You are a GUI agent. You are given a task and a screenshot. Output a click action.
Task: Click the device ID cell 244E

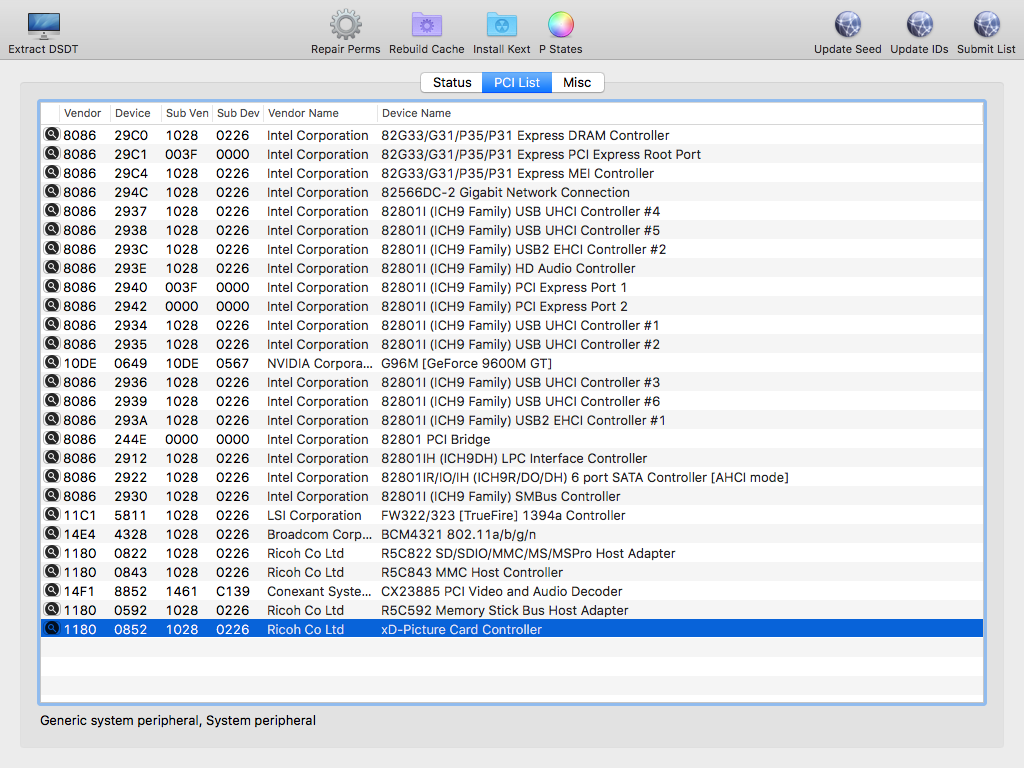[x=131, y=439]
